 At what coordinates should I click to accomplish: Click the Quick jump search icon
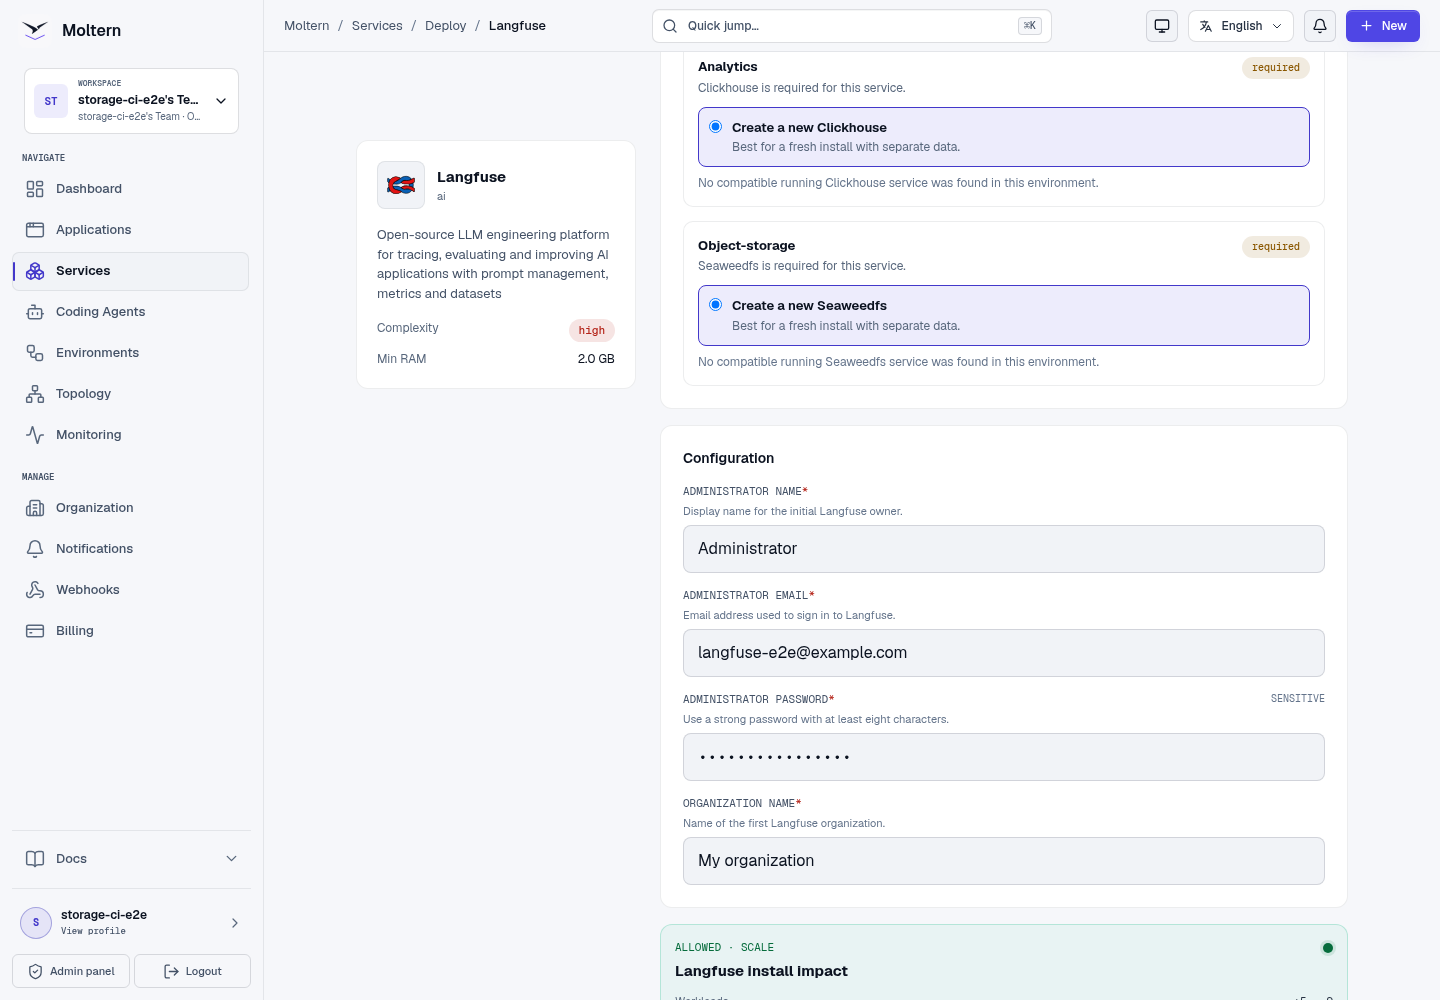[x=670, y=26]
